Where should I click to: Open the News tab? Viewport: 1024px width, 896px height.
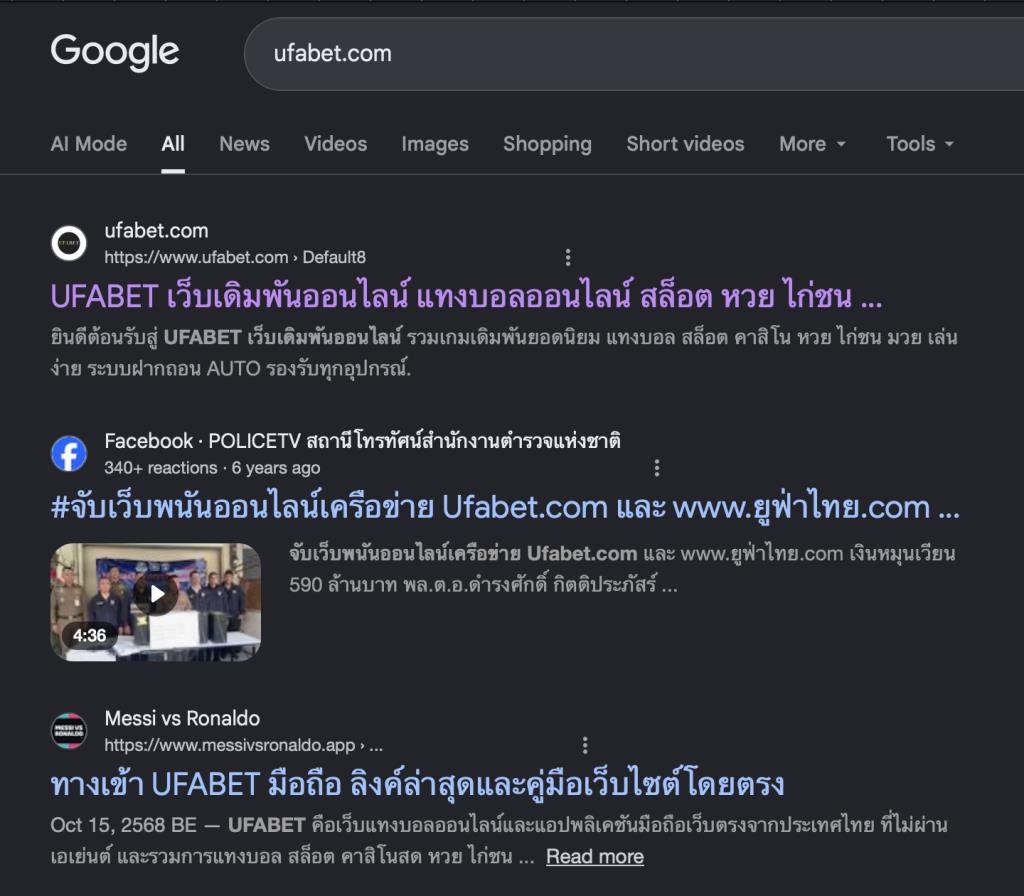(244, 144)
